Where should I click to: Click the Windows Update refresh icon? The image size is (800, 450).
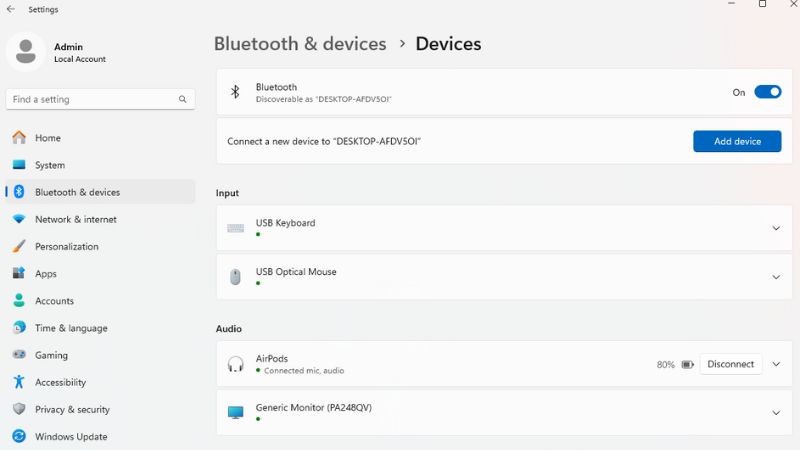[x=19, y=436]
